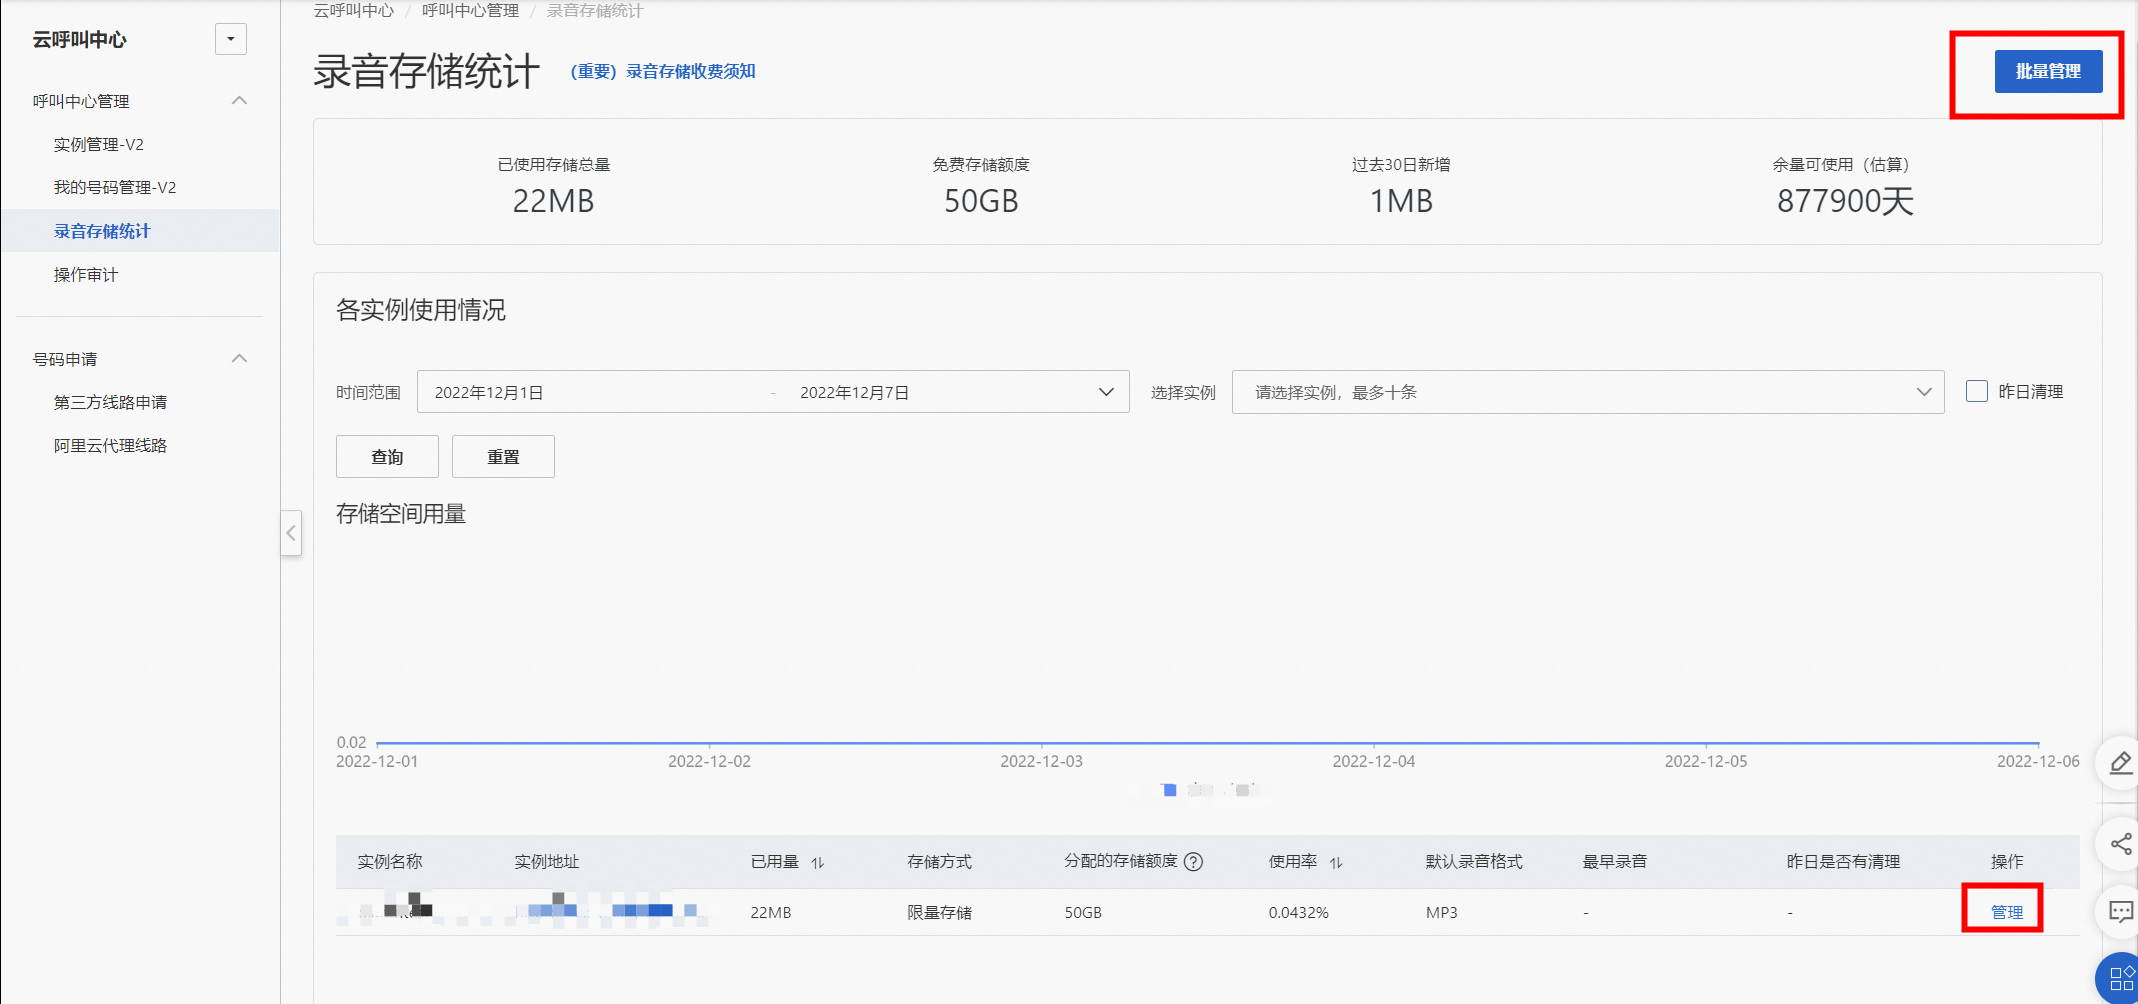The image size is (2138, 1004).
Task: Click the 实例名称 column header
Action: coord(390,862)
